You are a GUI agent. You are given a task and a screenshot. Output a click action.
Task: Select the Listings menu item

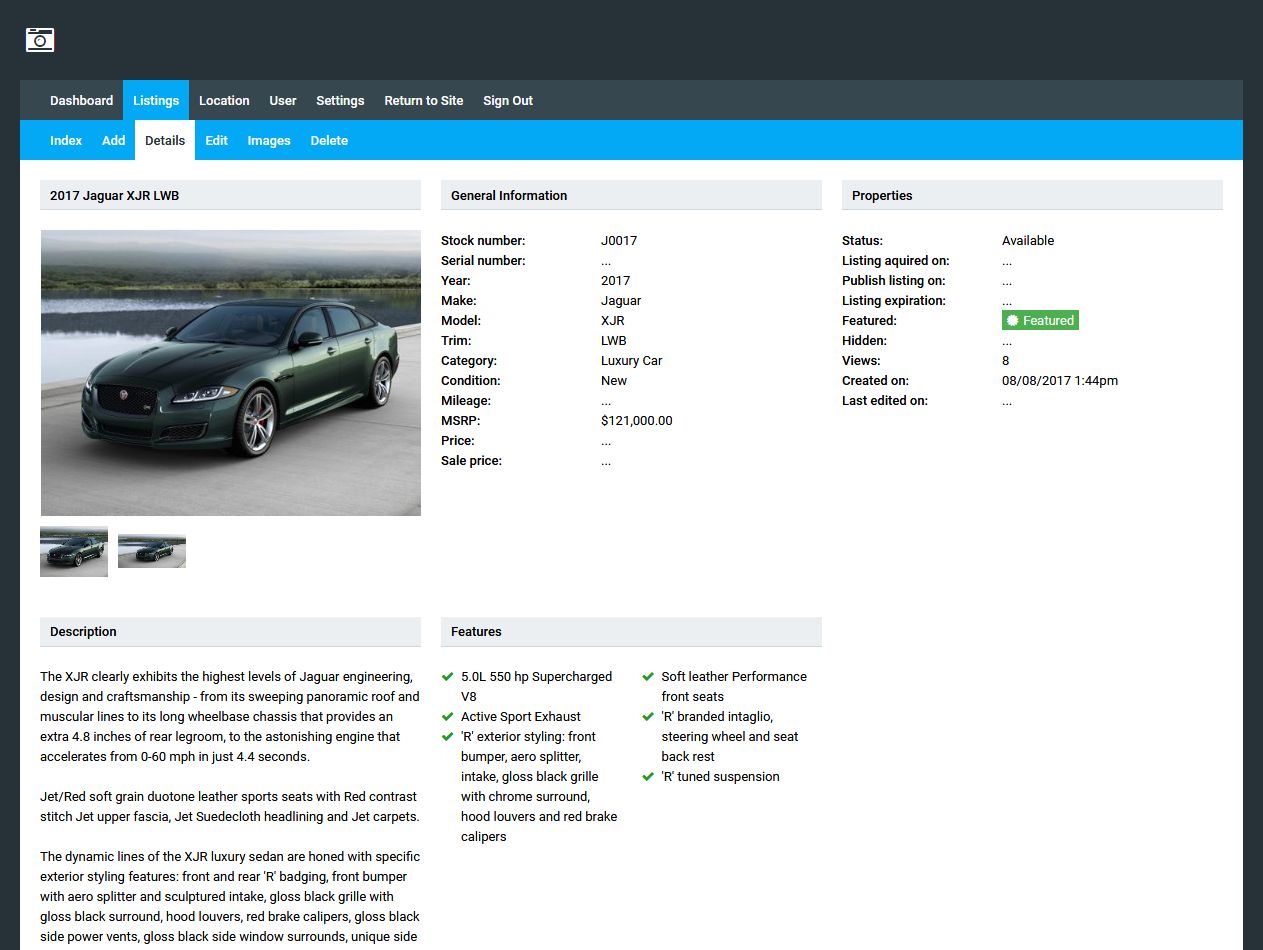coord(156,101)
